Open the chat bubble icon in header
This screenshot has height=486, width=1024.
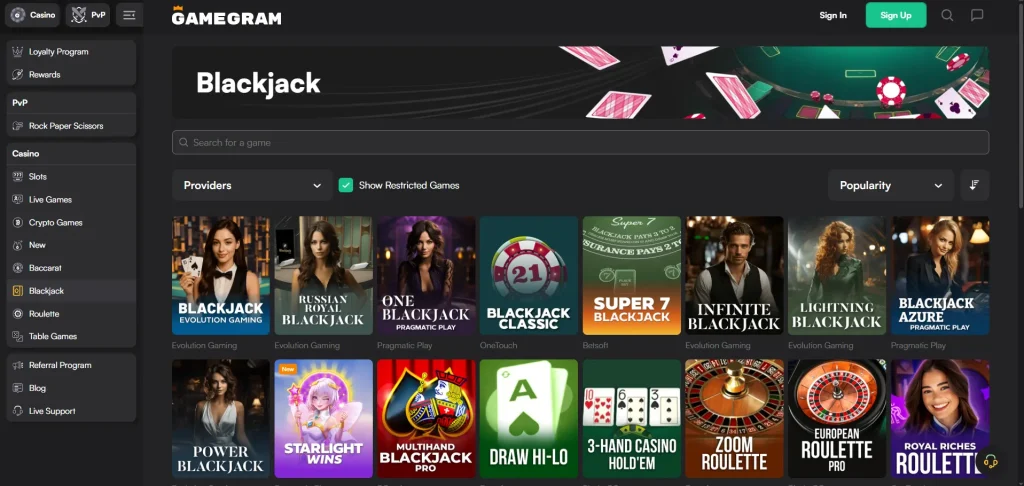pyautogui.click(x=977, y=15)
